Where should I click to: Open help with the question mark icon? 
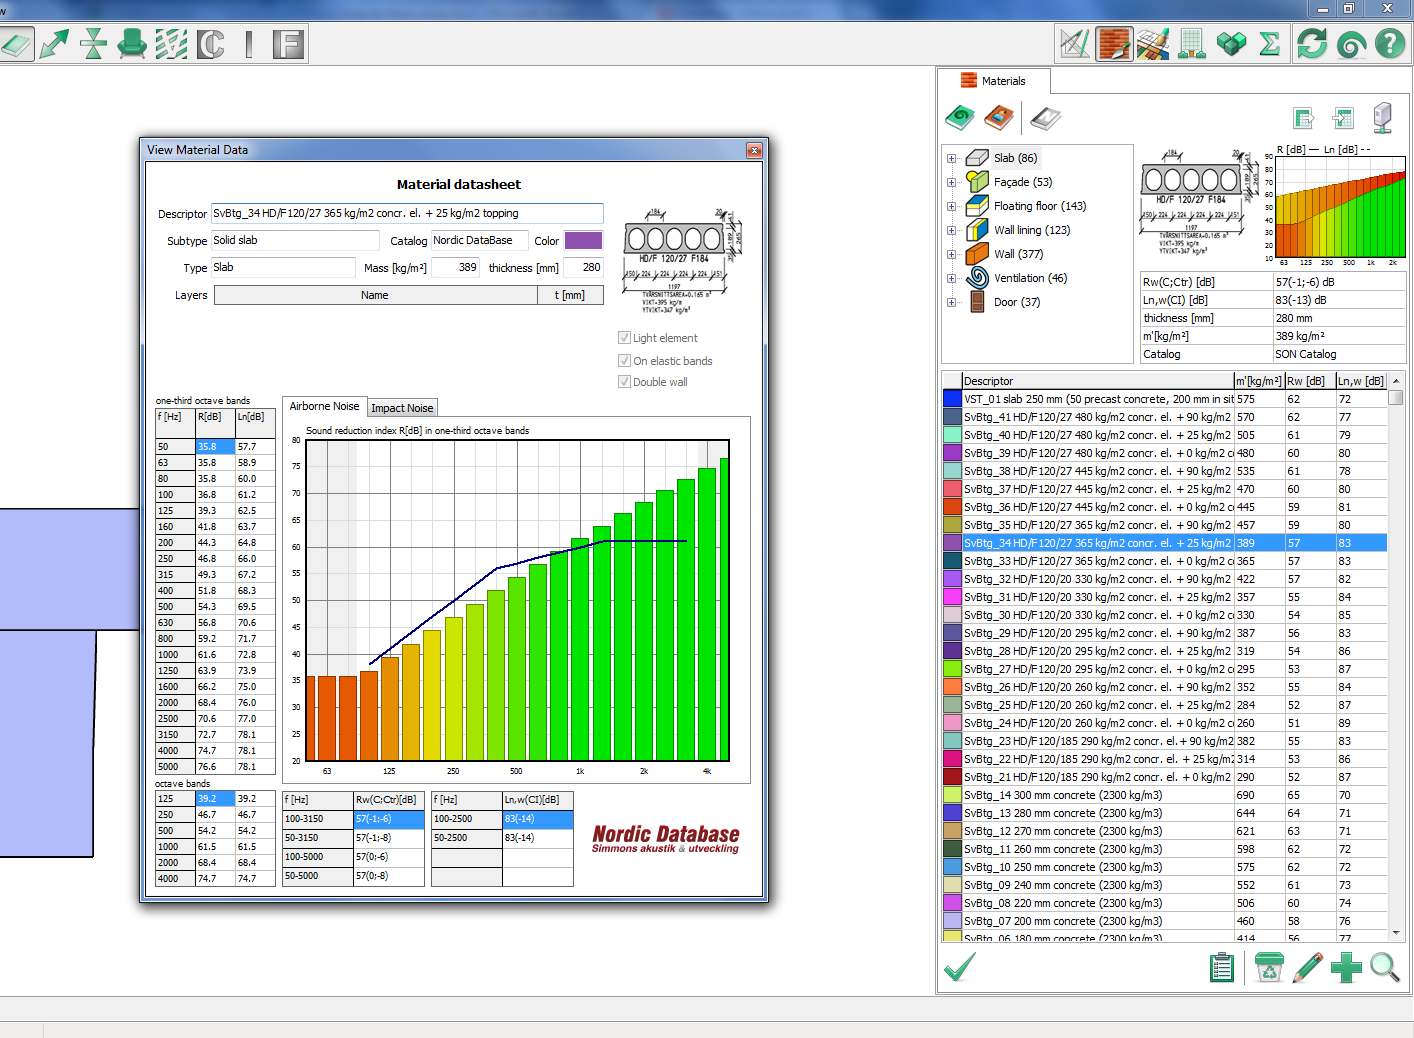click(1389, 44)
